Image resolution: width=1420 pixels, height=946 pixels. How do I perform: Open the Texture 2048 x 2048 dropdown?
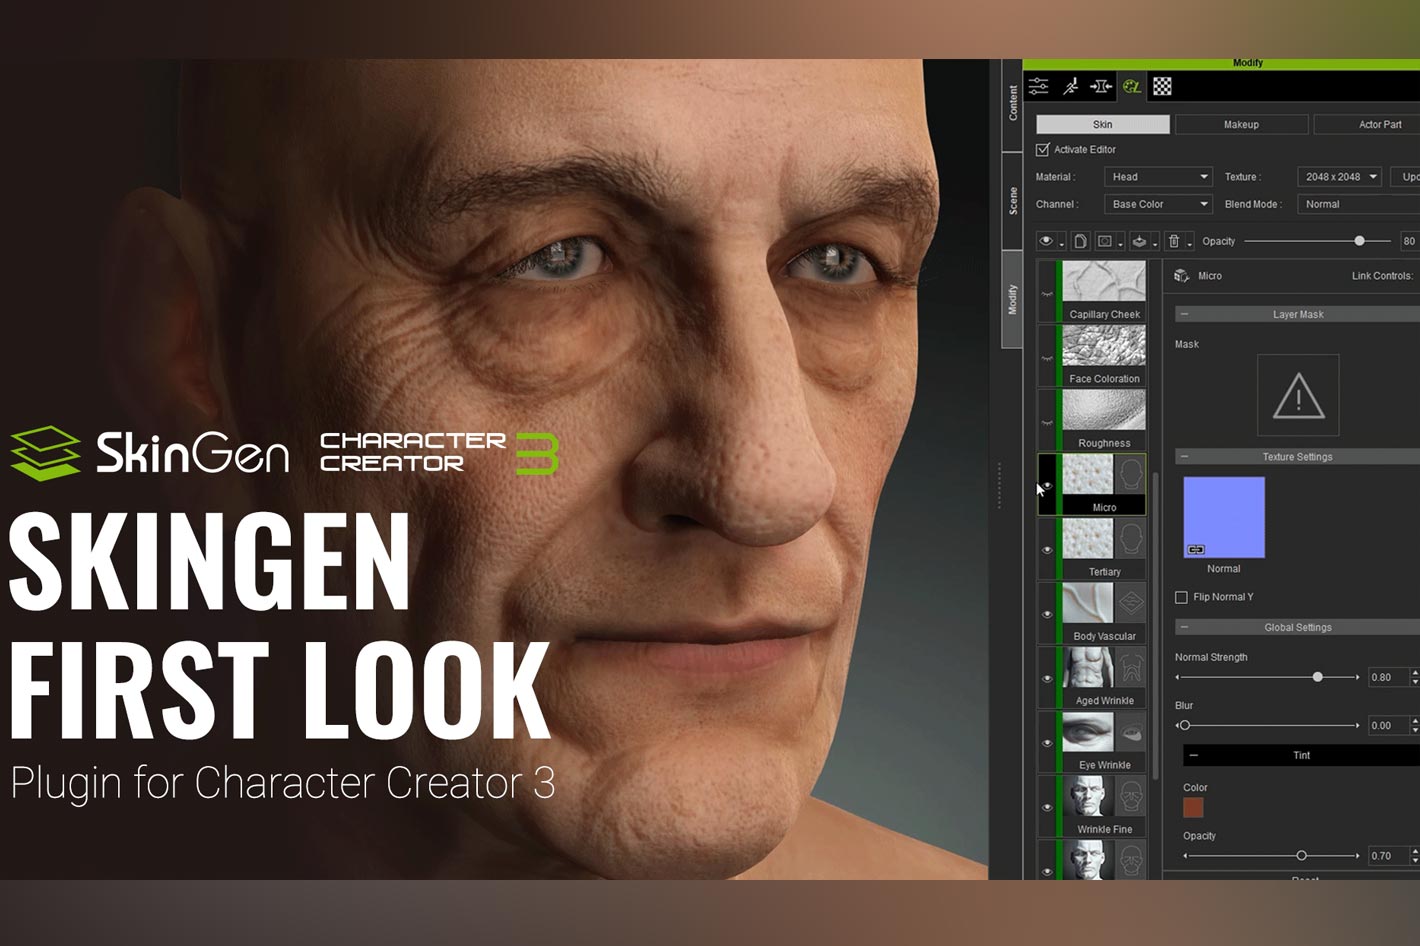[1339, 177]
